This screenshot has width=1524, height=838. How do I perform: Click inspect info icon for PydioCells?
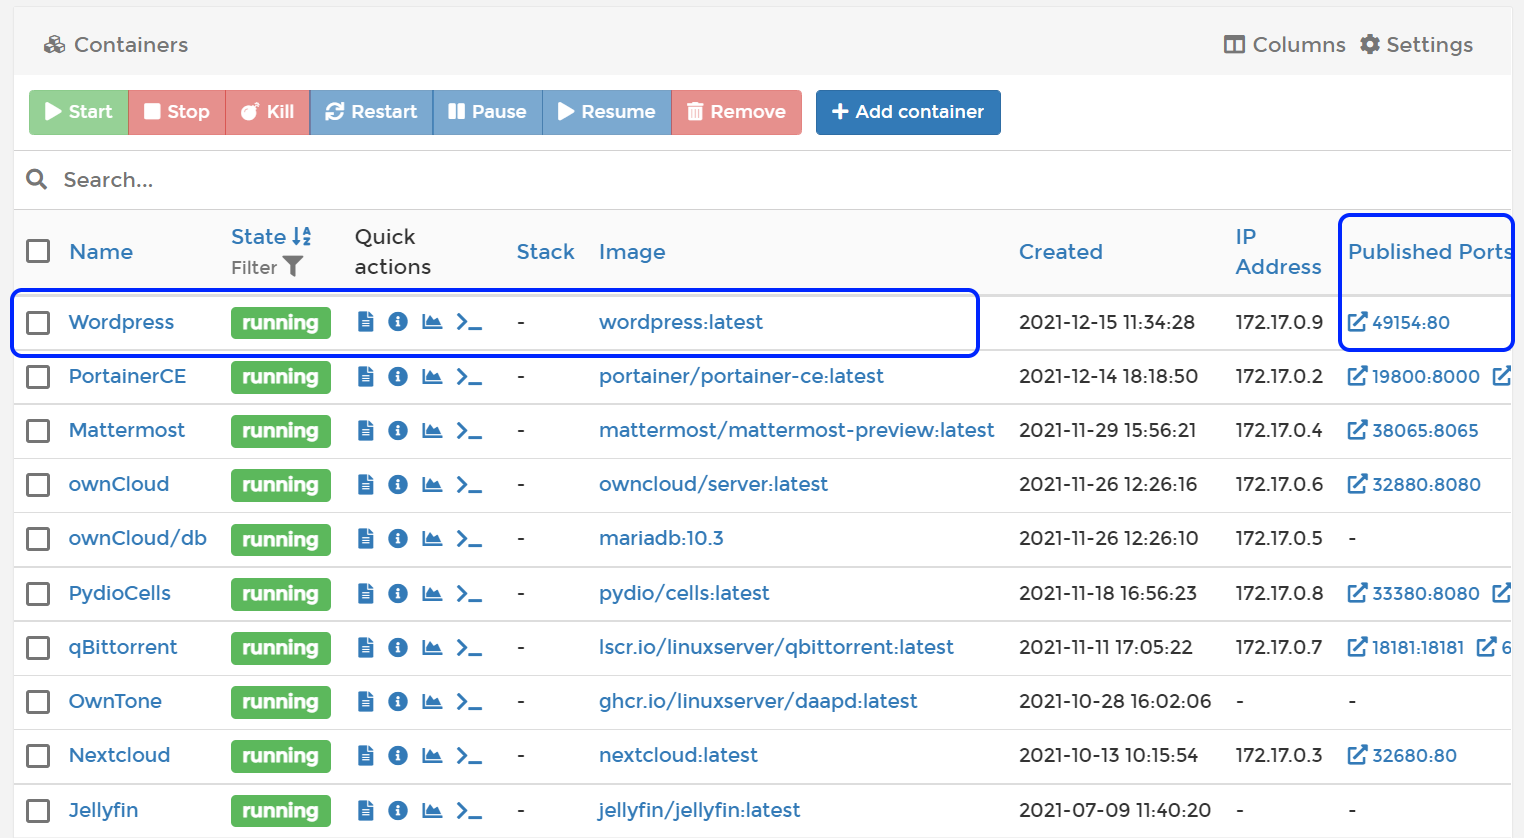pos(398,593)
